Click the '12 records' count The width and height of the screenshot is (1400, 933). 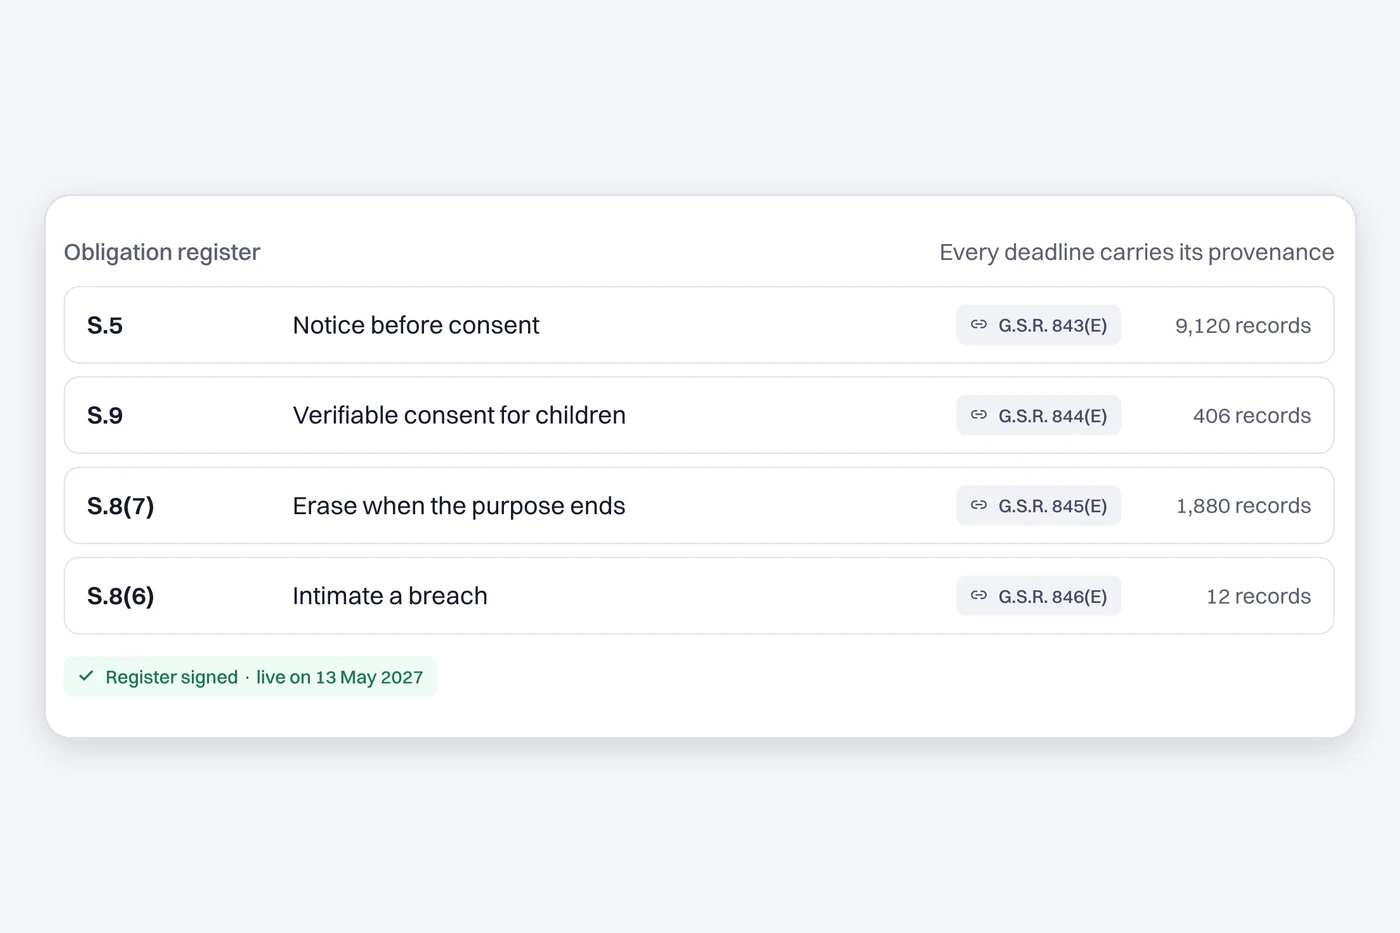(x=1259, y=596)
